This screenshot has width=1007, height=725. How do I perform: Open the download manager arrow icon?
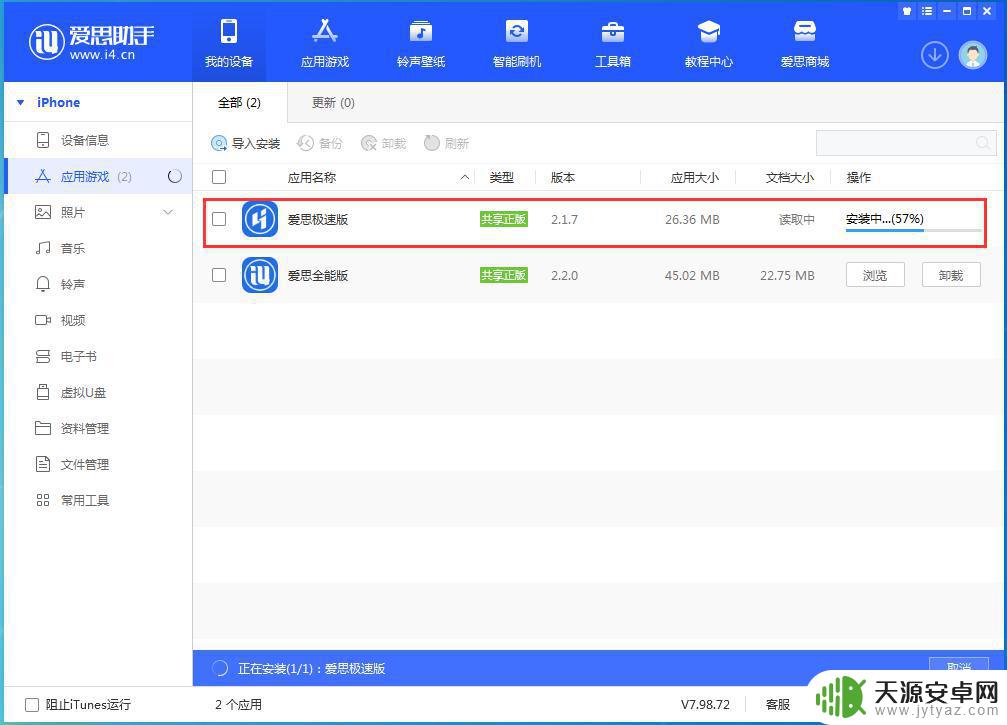pos(934,55)
